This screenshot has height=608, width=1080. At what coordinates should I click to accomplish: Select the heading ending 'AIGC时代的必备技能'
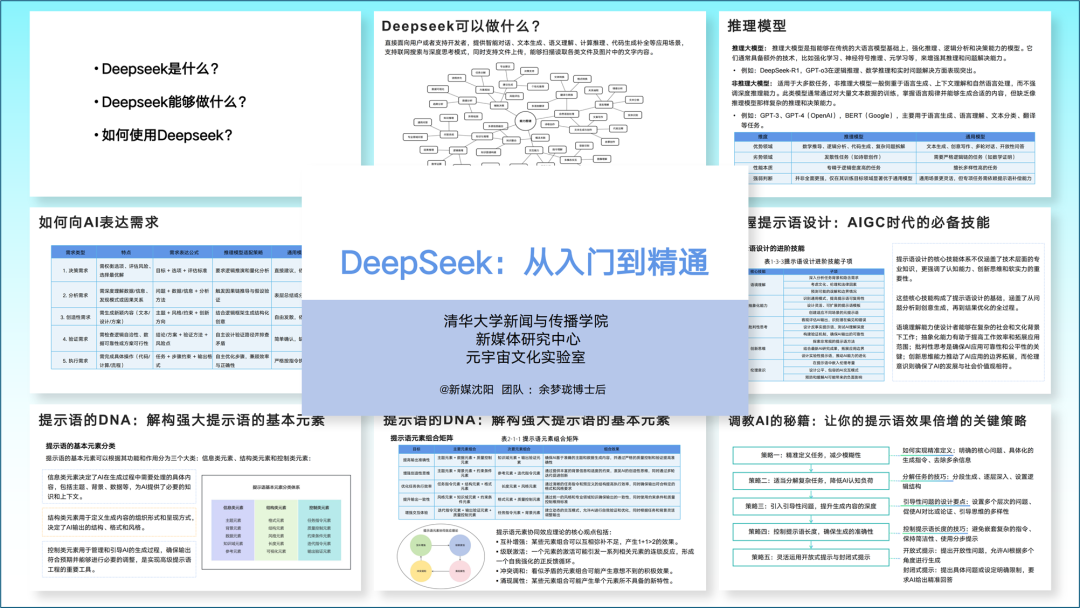870,222
